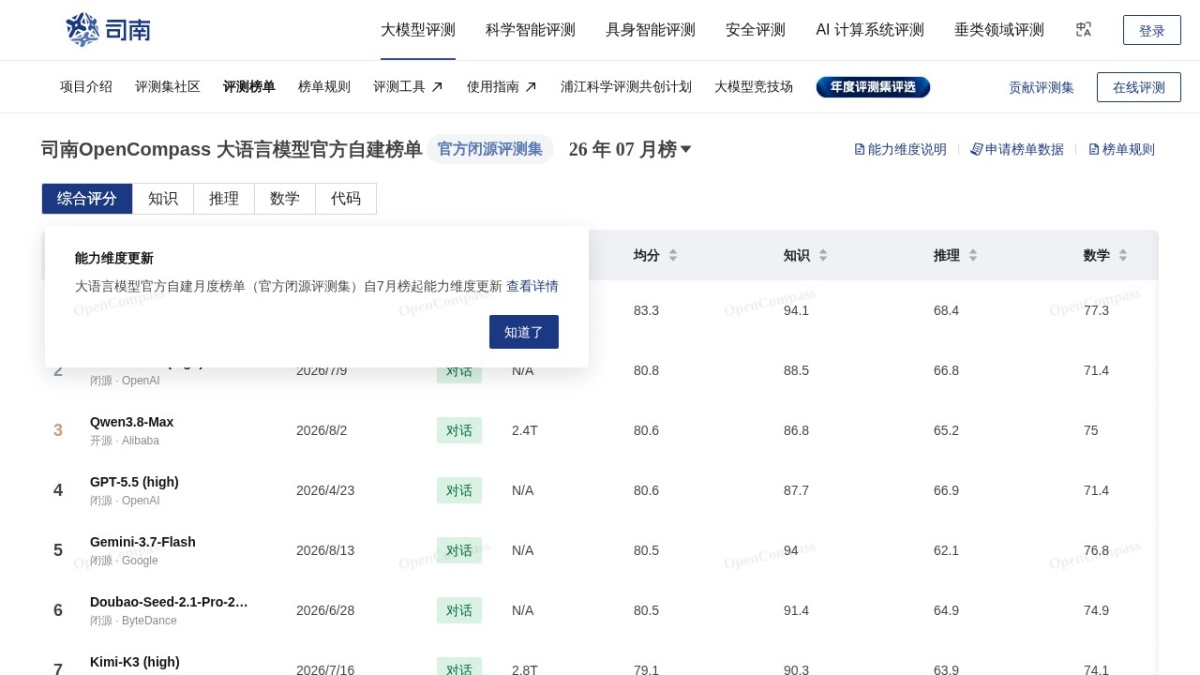Open the 司南 logo home link
Screen dimensions: 1200x675
pyautogui.click(x=108, y=30)
